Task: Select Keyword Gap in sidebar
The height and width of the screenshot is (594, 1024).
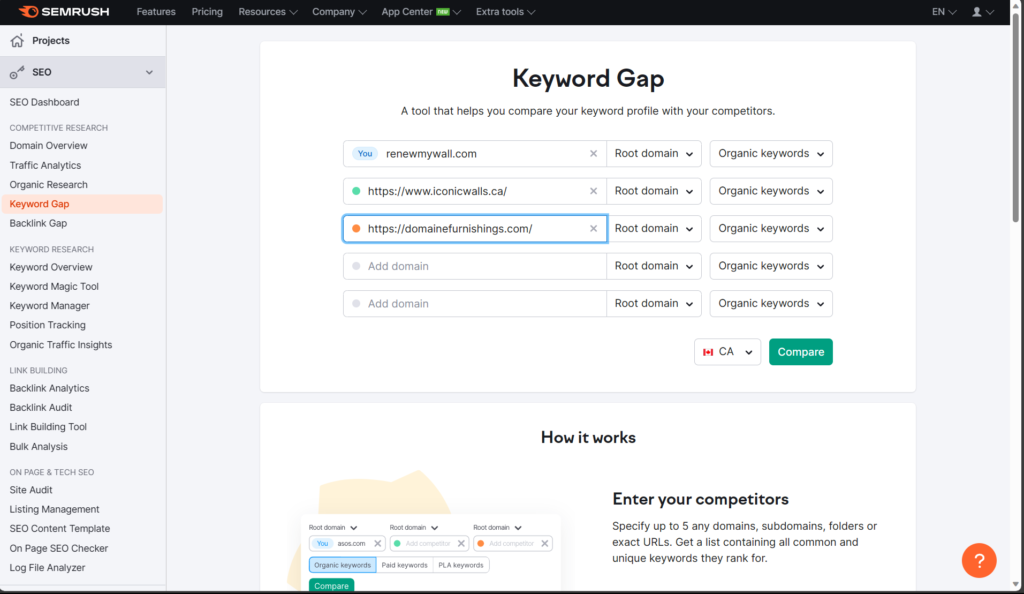Action: (x=82, y=204)
